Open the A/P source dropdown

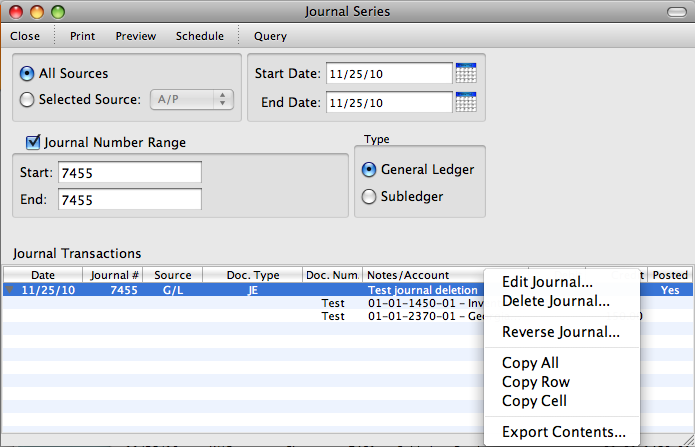coord(191,99)
